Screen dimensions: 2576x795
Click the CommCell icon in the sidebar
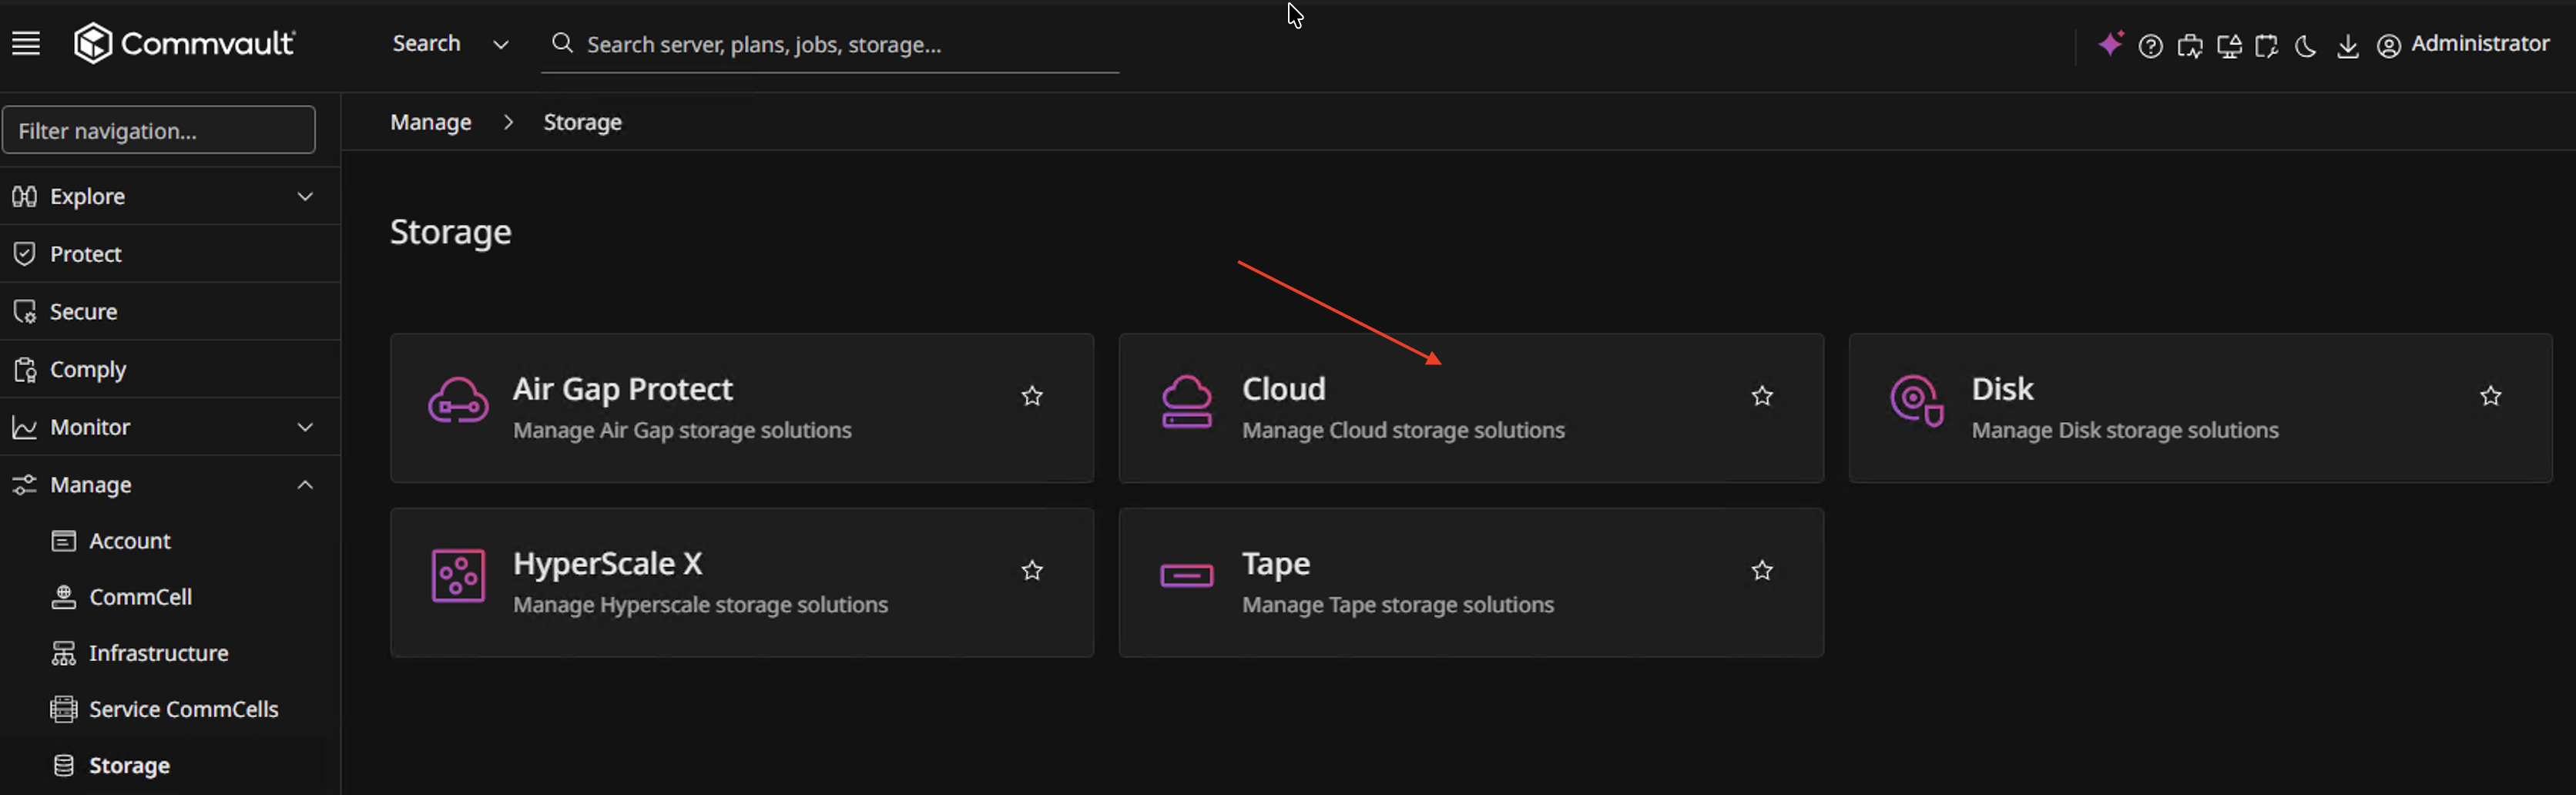pyautogui.click(x=63, y=597)
